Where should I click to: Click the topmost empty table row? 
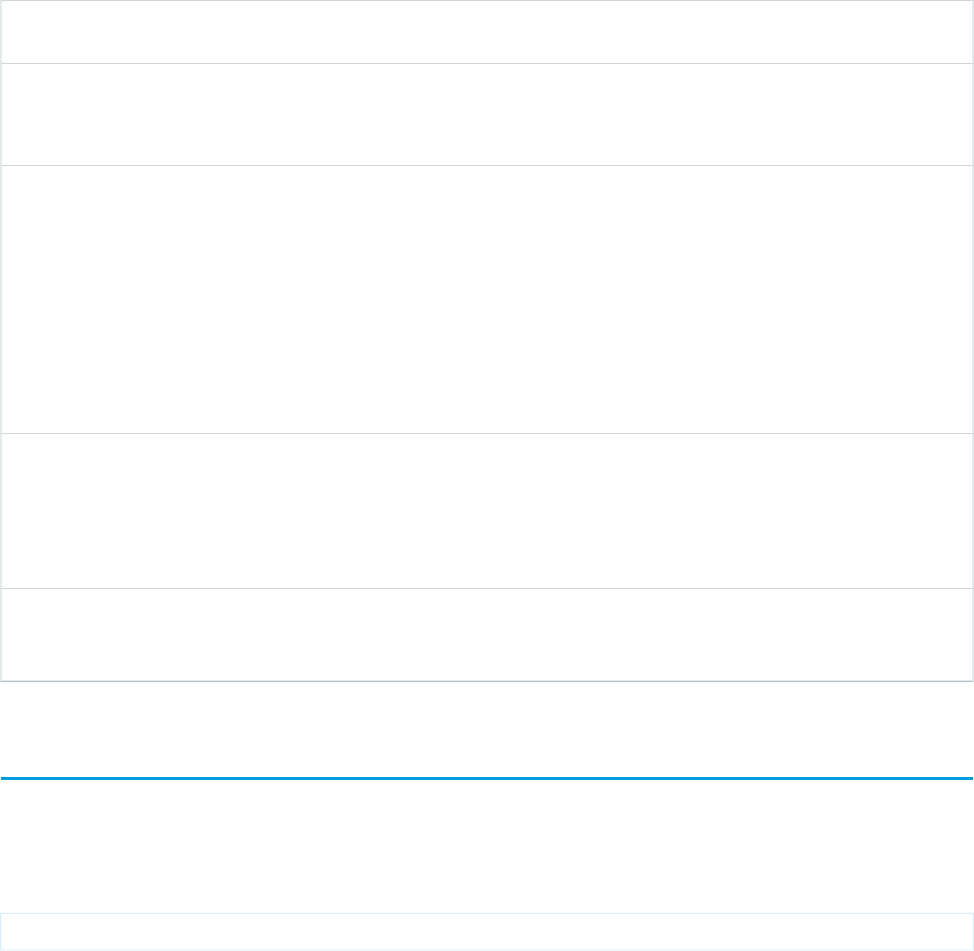pos(486,32)
